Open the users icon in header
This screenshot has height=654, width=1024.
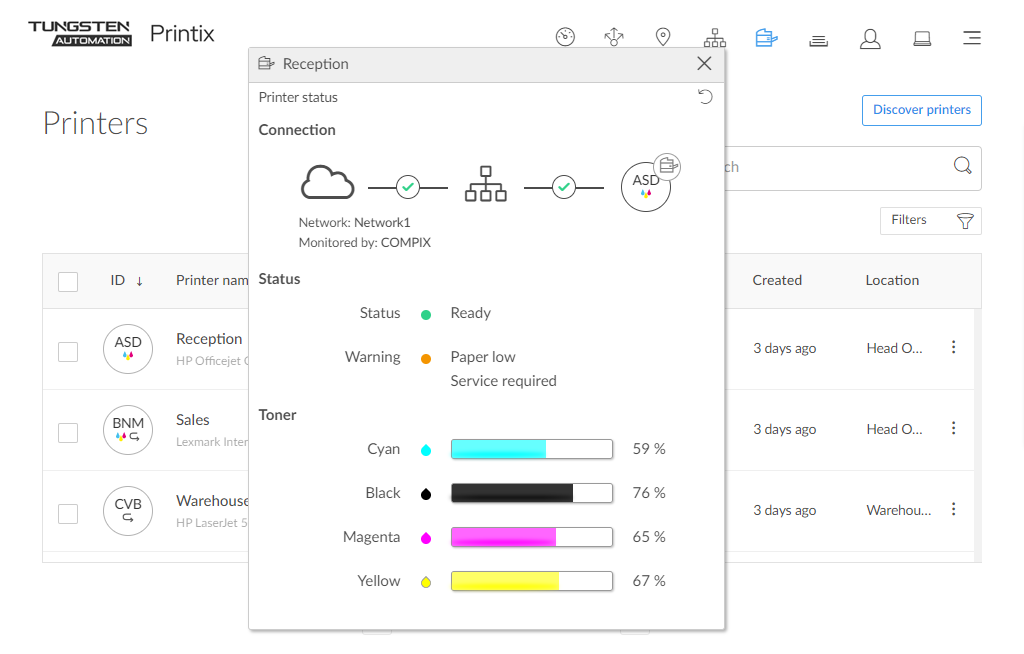pos(870,39)
